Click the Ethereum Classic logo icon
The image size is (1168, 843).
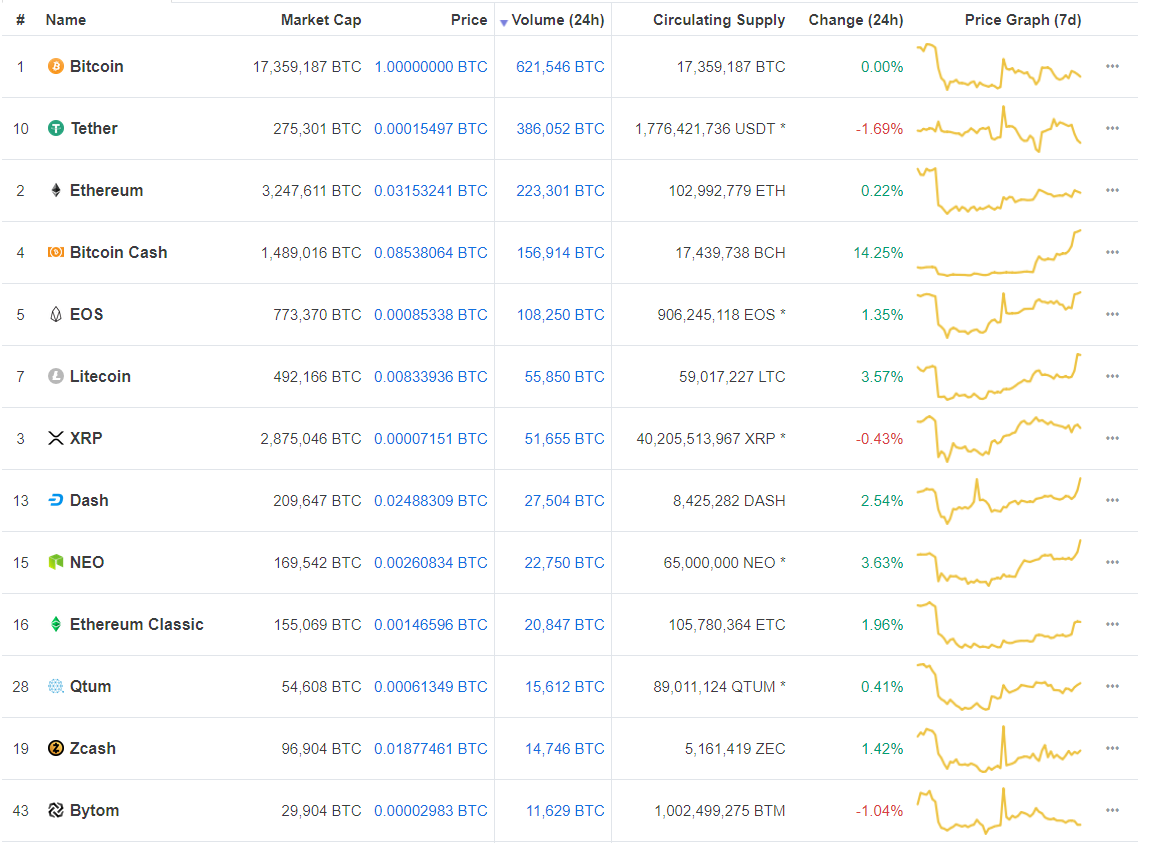pos(56,624)
